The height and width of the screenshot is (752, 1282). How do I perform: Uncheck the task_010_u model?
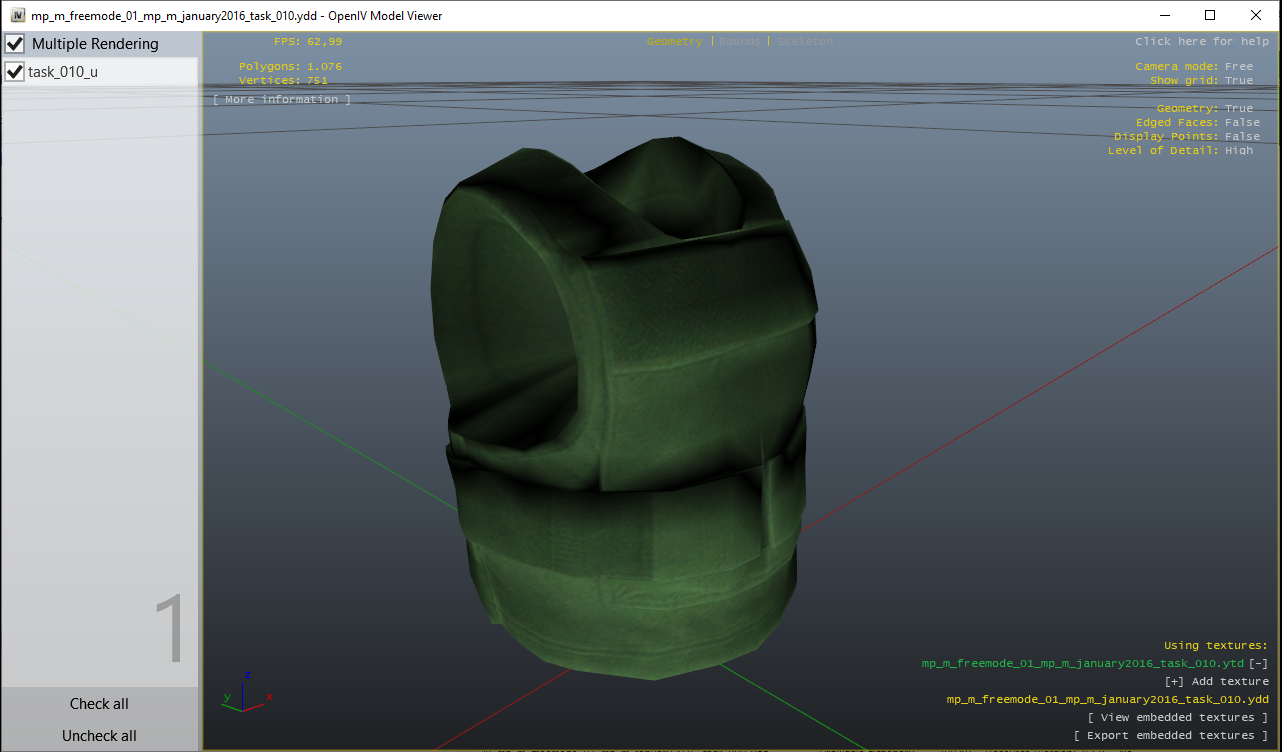point(14,71)
